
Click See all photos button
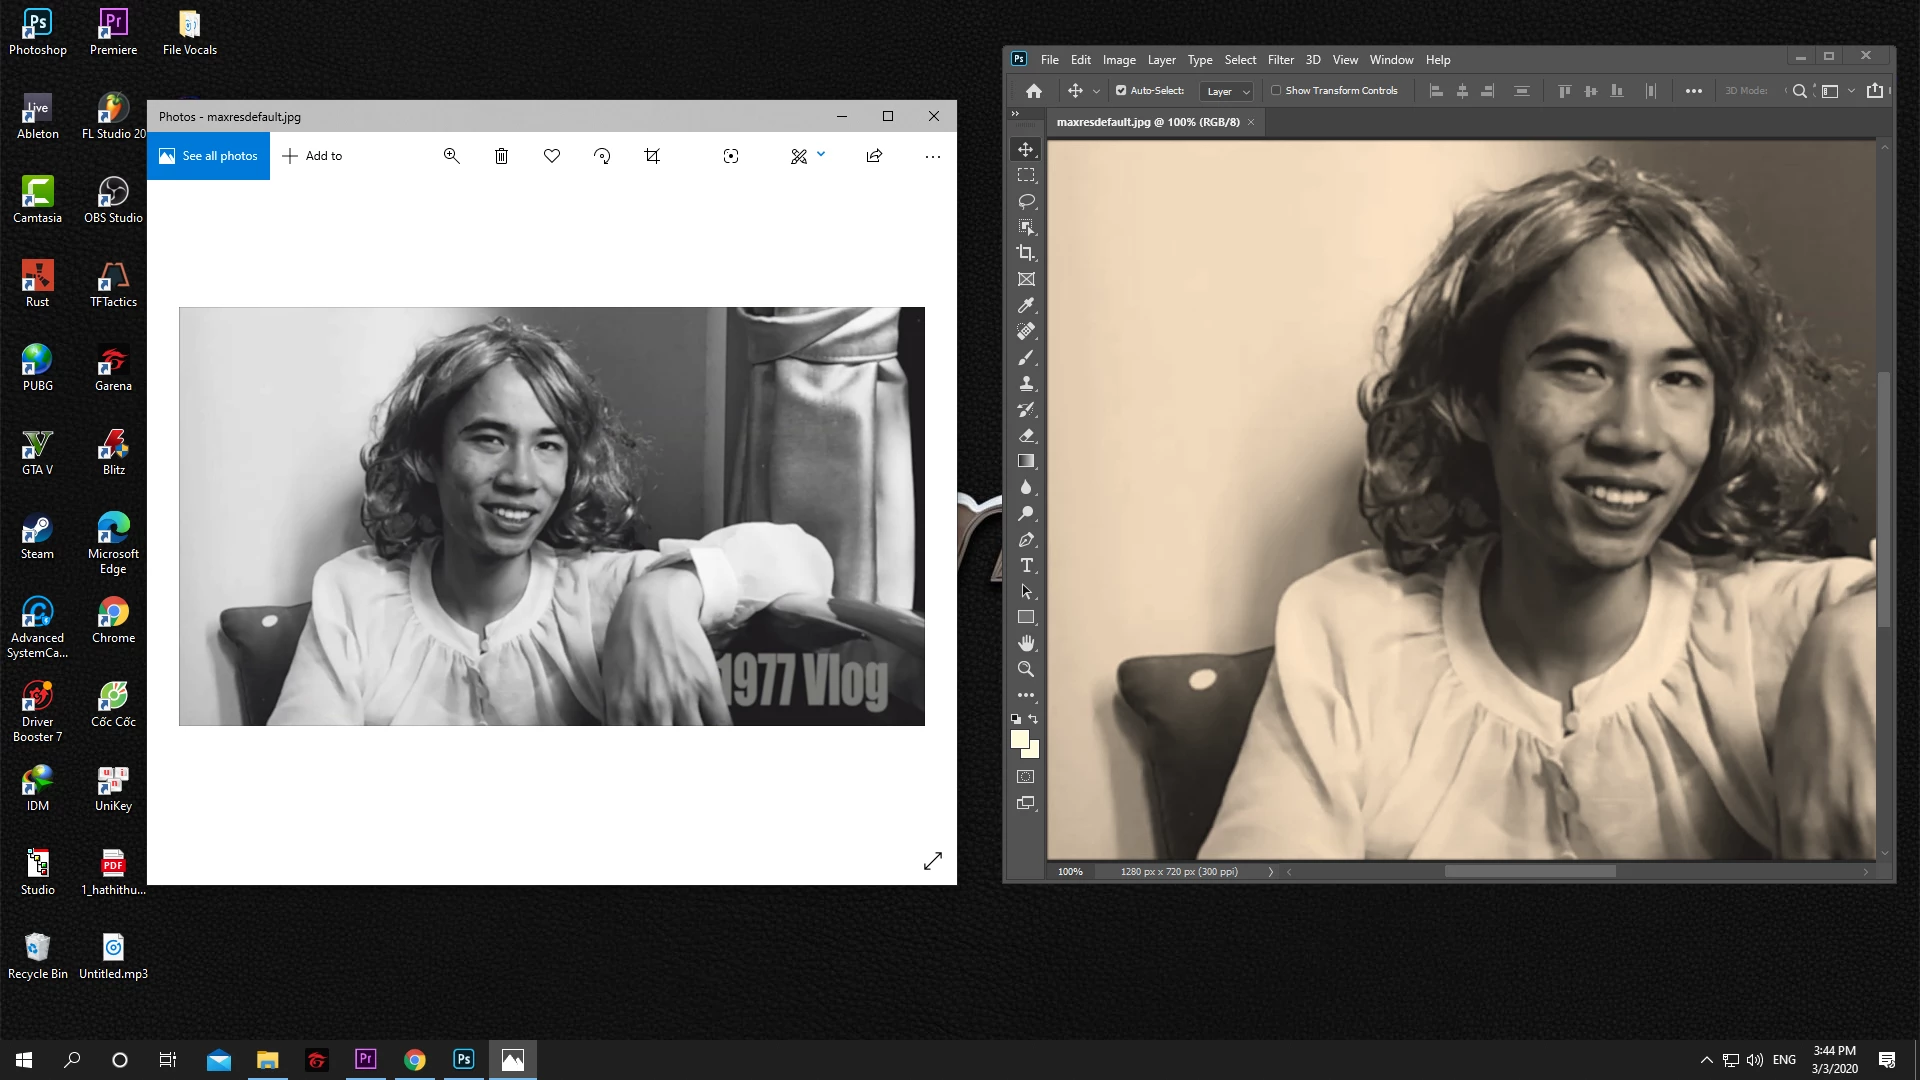[208, 156]
